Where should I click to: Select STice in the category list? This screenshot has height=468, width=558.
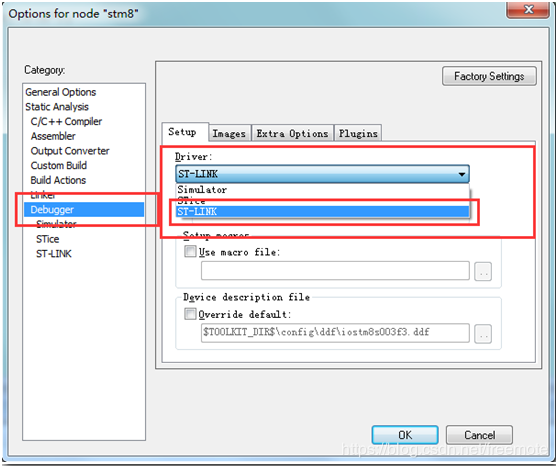pyautogui.click(x=48, y=239)
